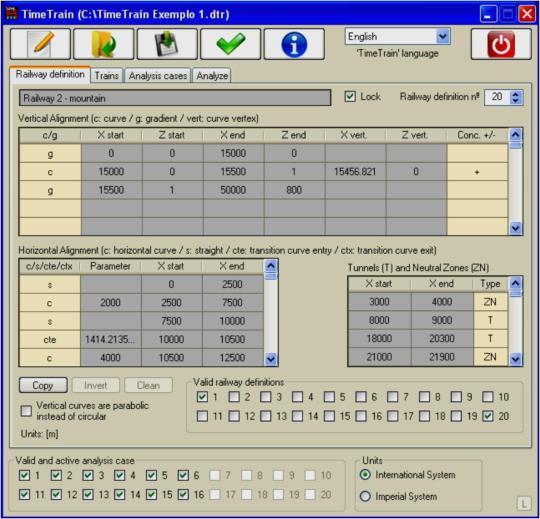
Task: Click the Type column header in Tunnels table
Action: coord(490,284)
